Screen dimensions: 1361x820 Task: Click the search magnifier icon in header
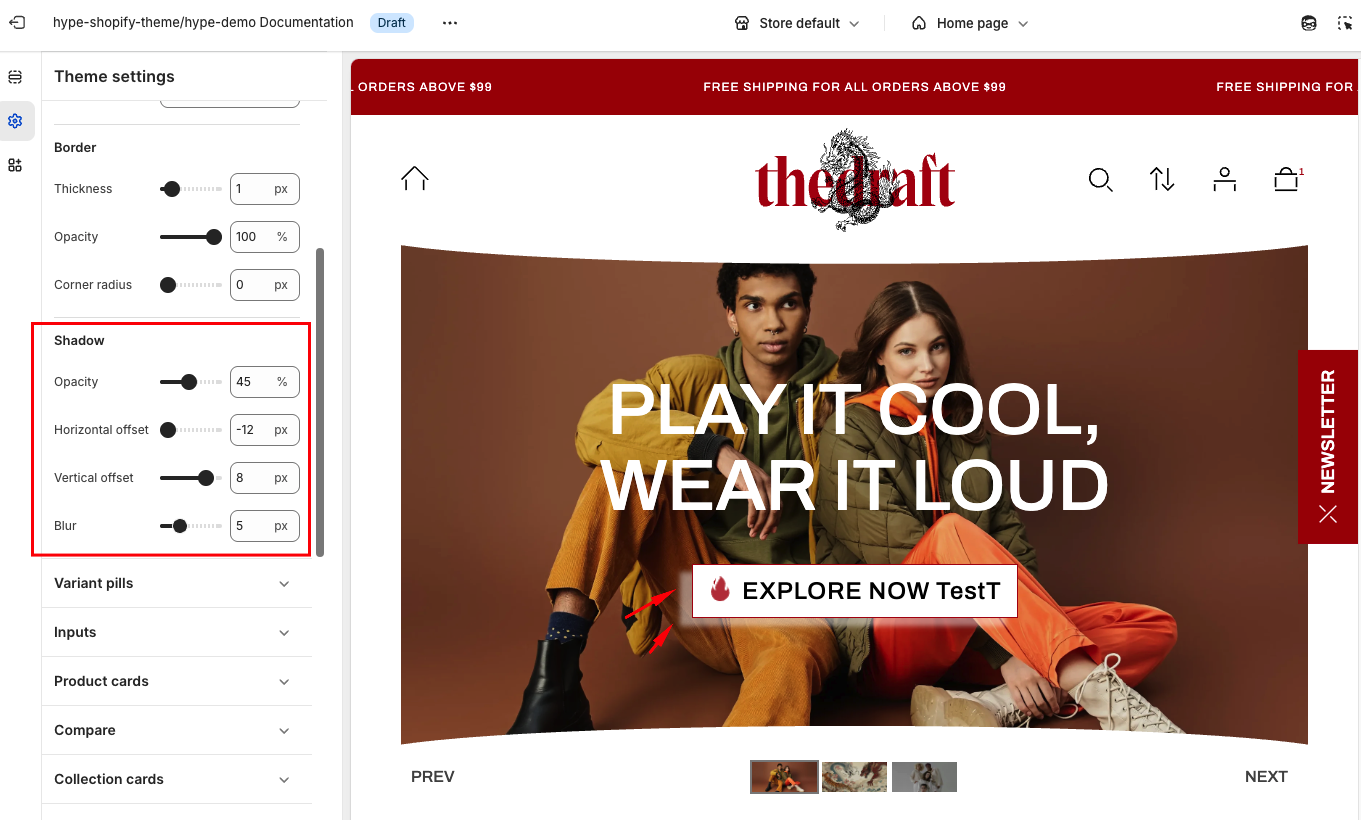[1100, 180]
